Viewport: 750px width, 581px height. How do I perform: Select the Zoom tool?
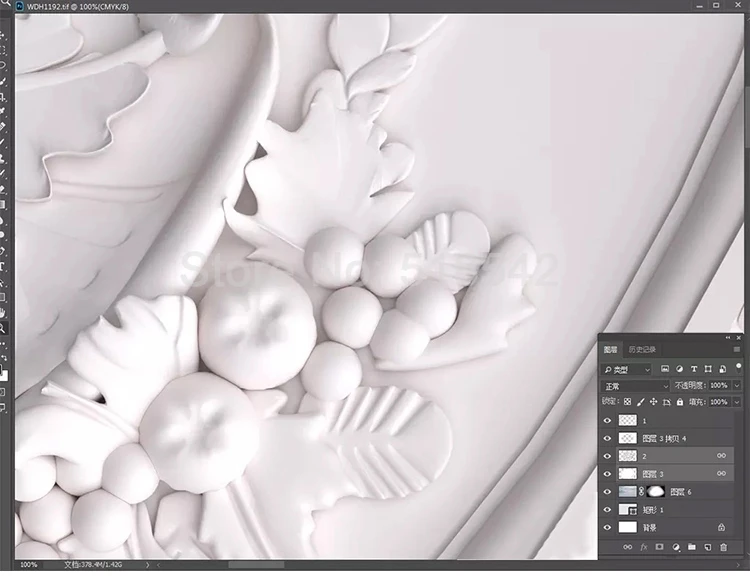click(x=2, y=329)
